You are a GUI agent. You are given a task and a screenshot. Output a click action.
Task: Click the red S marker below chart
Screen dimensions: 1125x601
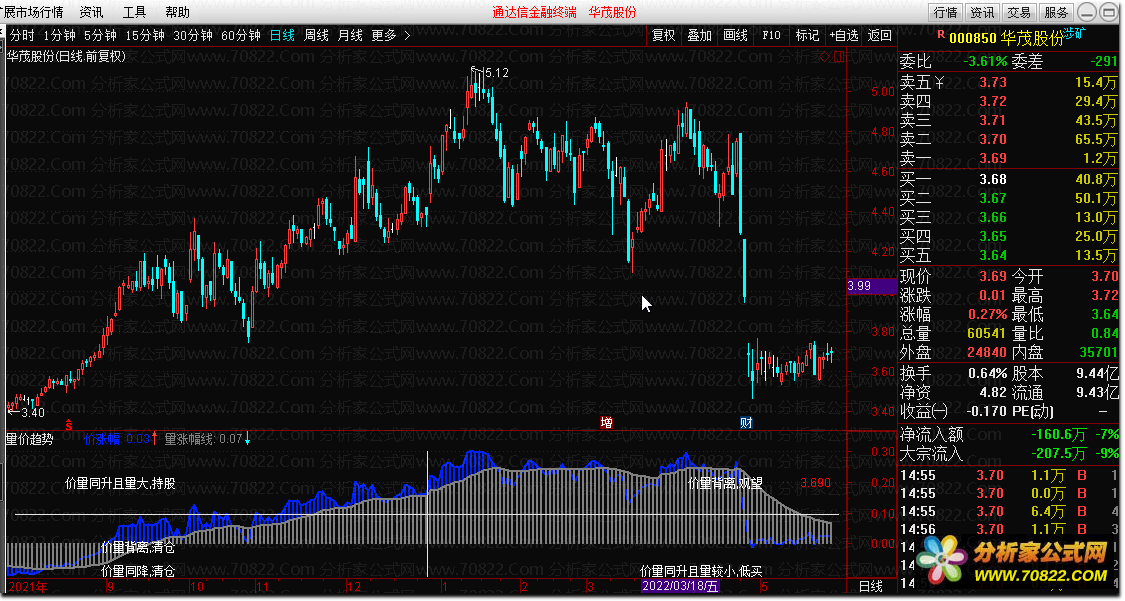pyautogui.click(x=69, y=425)
